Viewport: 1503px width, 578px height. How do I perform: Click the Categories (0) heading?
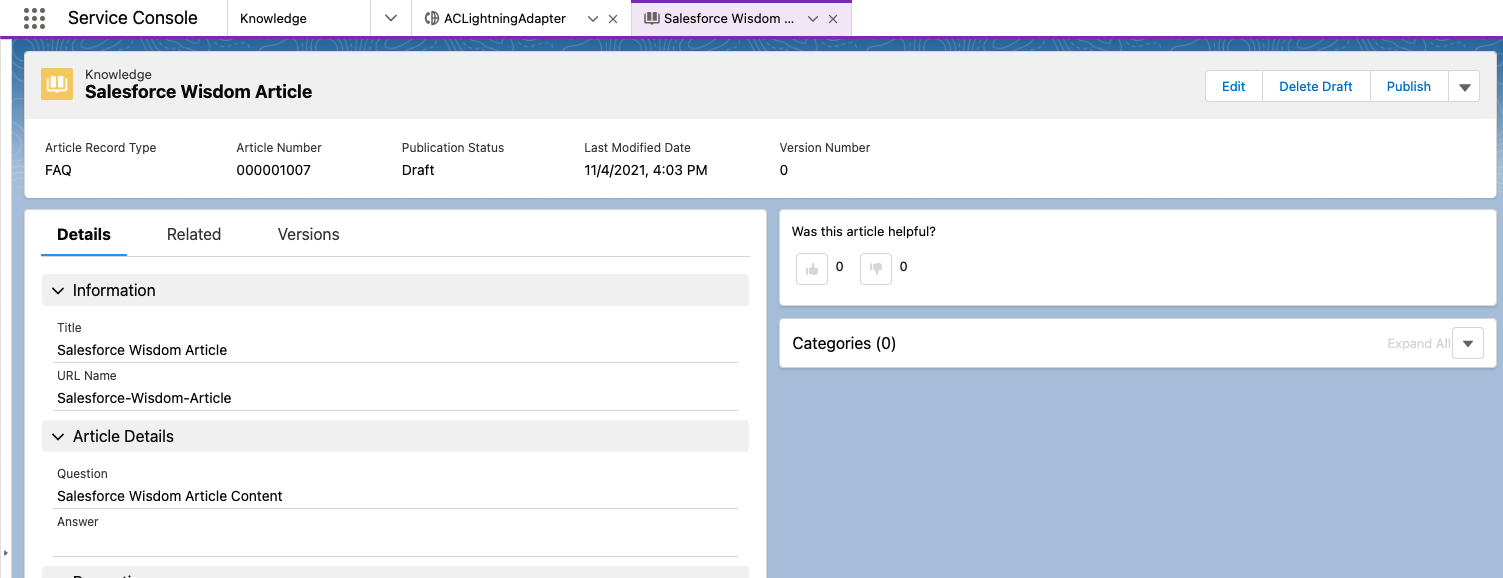click(x=844, y=343)
